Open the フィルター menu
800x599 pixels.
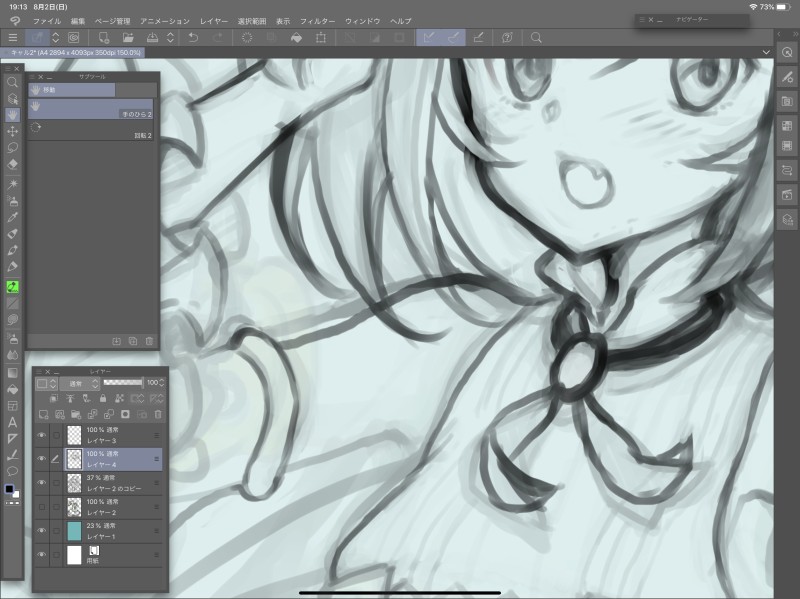[x=317, y=21]
